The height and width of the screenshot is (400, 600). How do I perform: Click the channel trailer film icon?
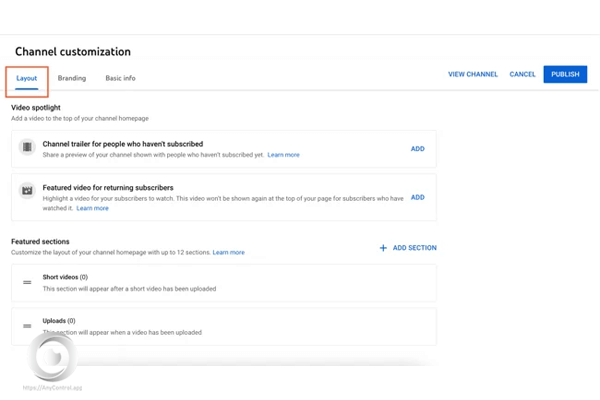tap(27, 148)
